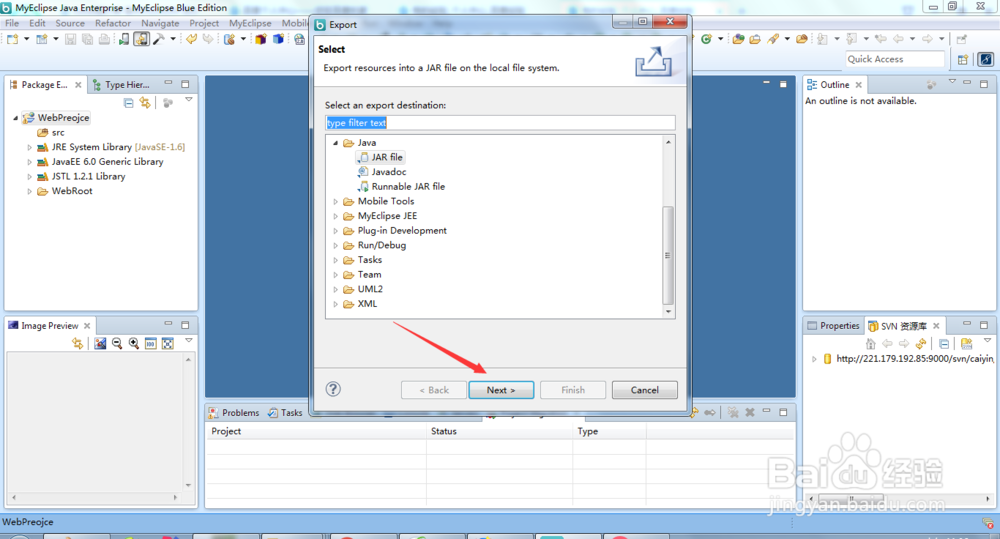Click the MyEclipse Java Enterprise perspective icon
The width and height of the screenshot is (1000, 539).
pos(986,59)
